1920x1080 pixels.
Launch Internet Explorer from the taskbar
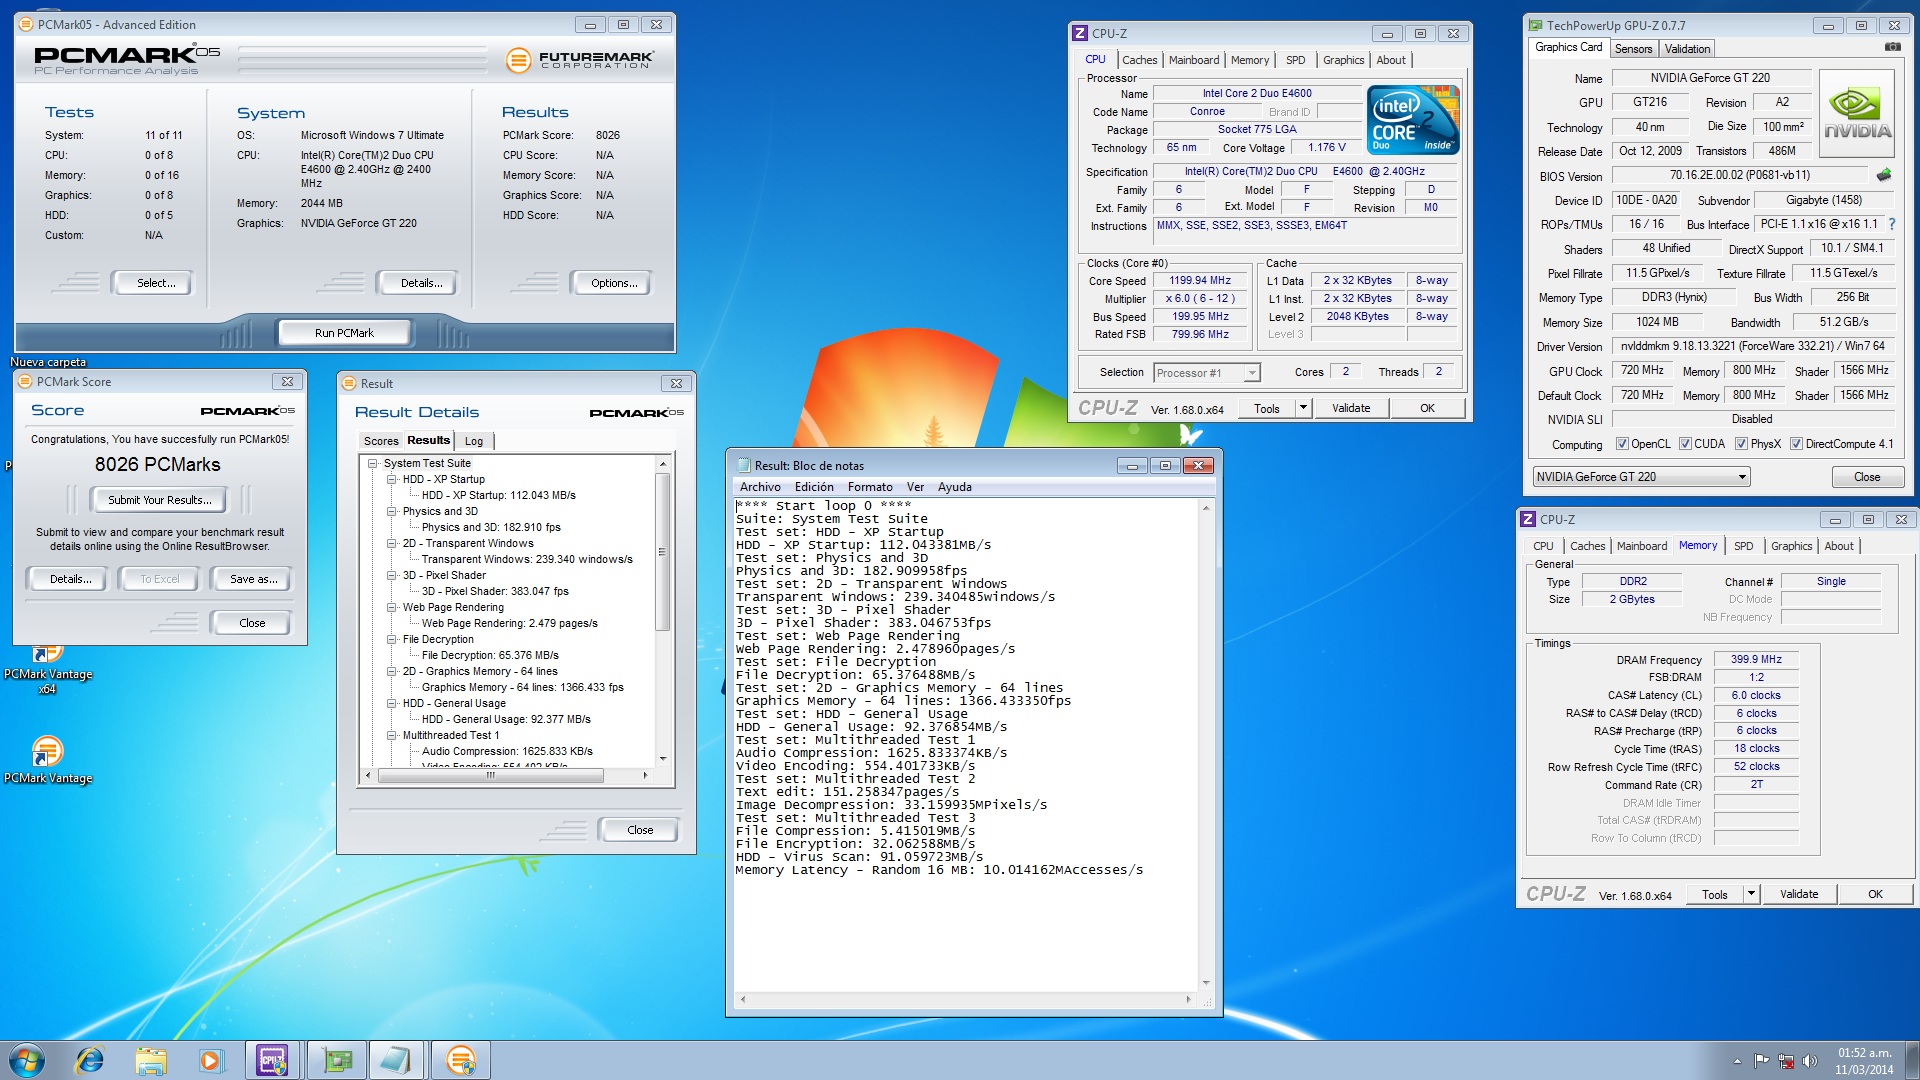[90, 1060]
